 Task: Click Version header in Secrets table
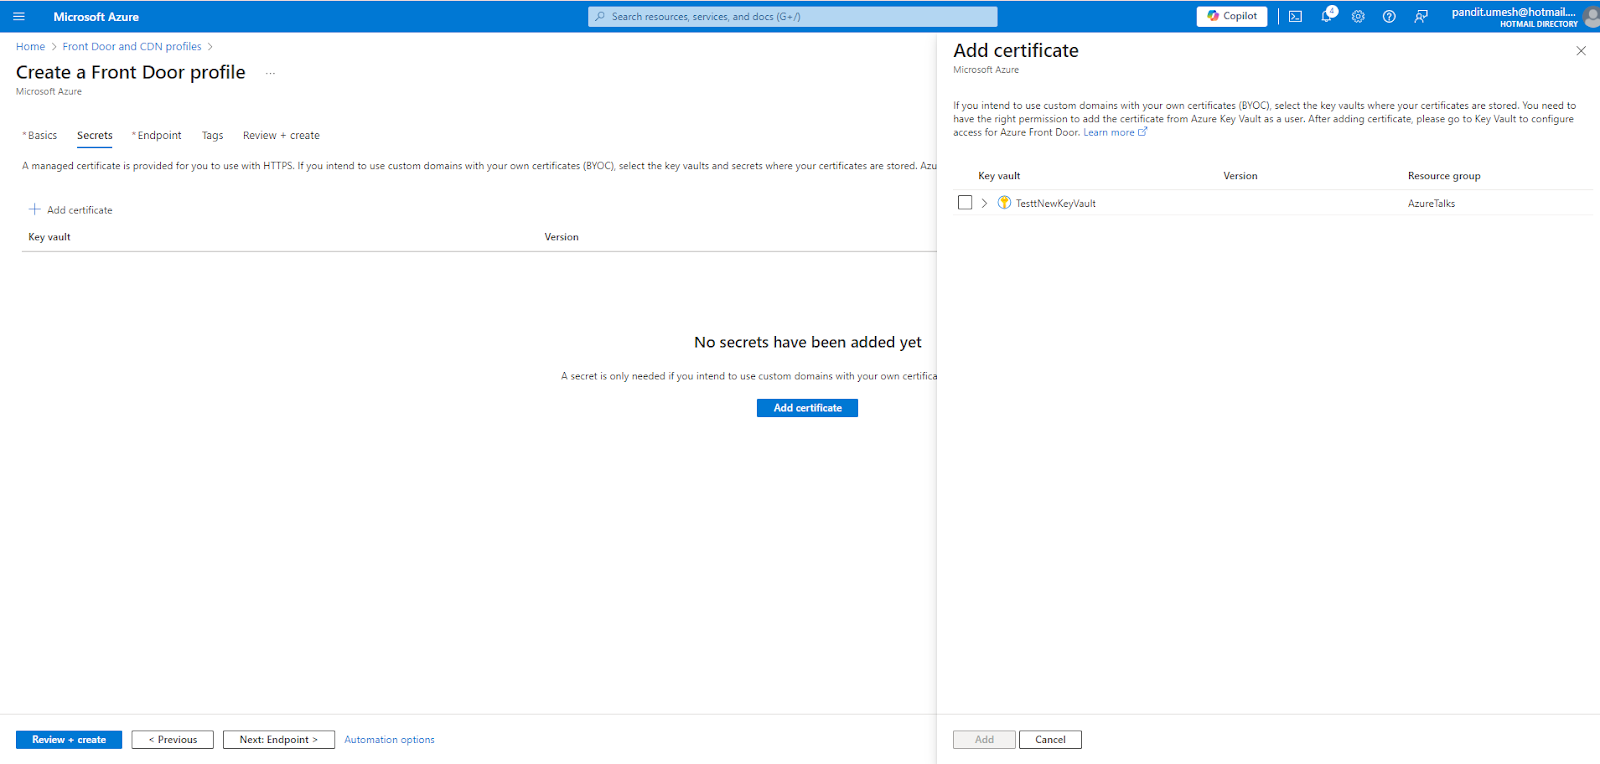coord(561,237)
